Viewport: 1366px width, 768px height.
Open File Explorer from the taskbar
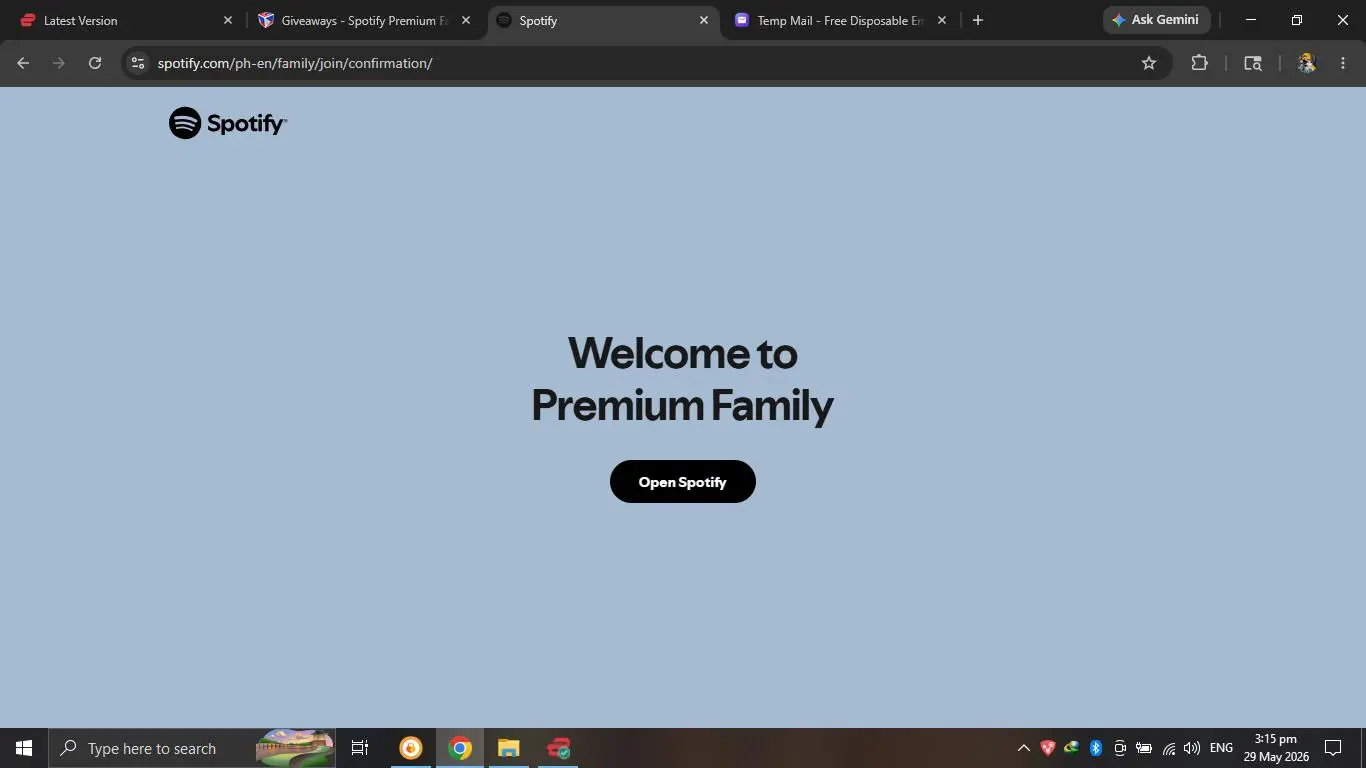coord(509,748)
